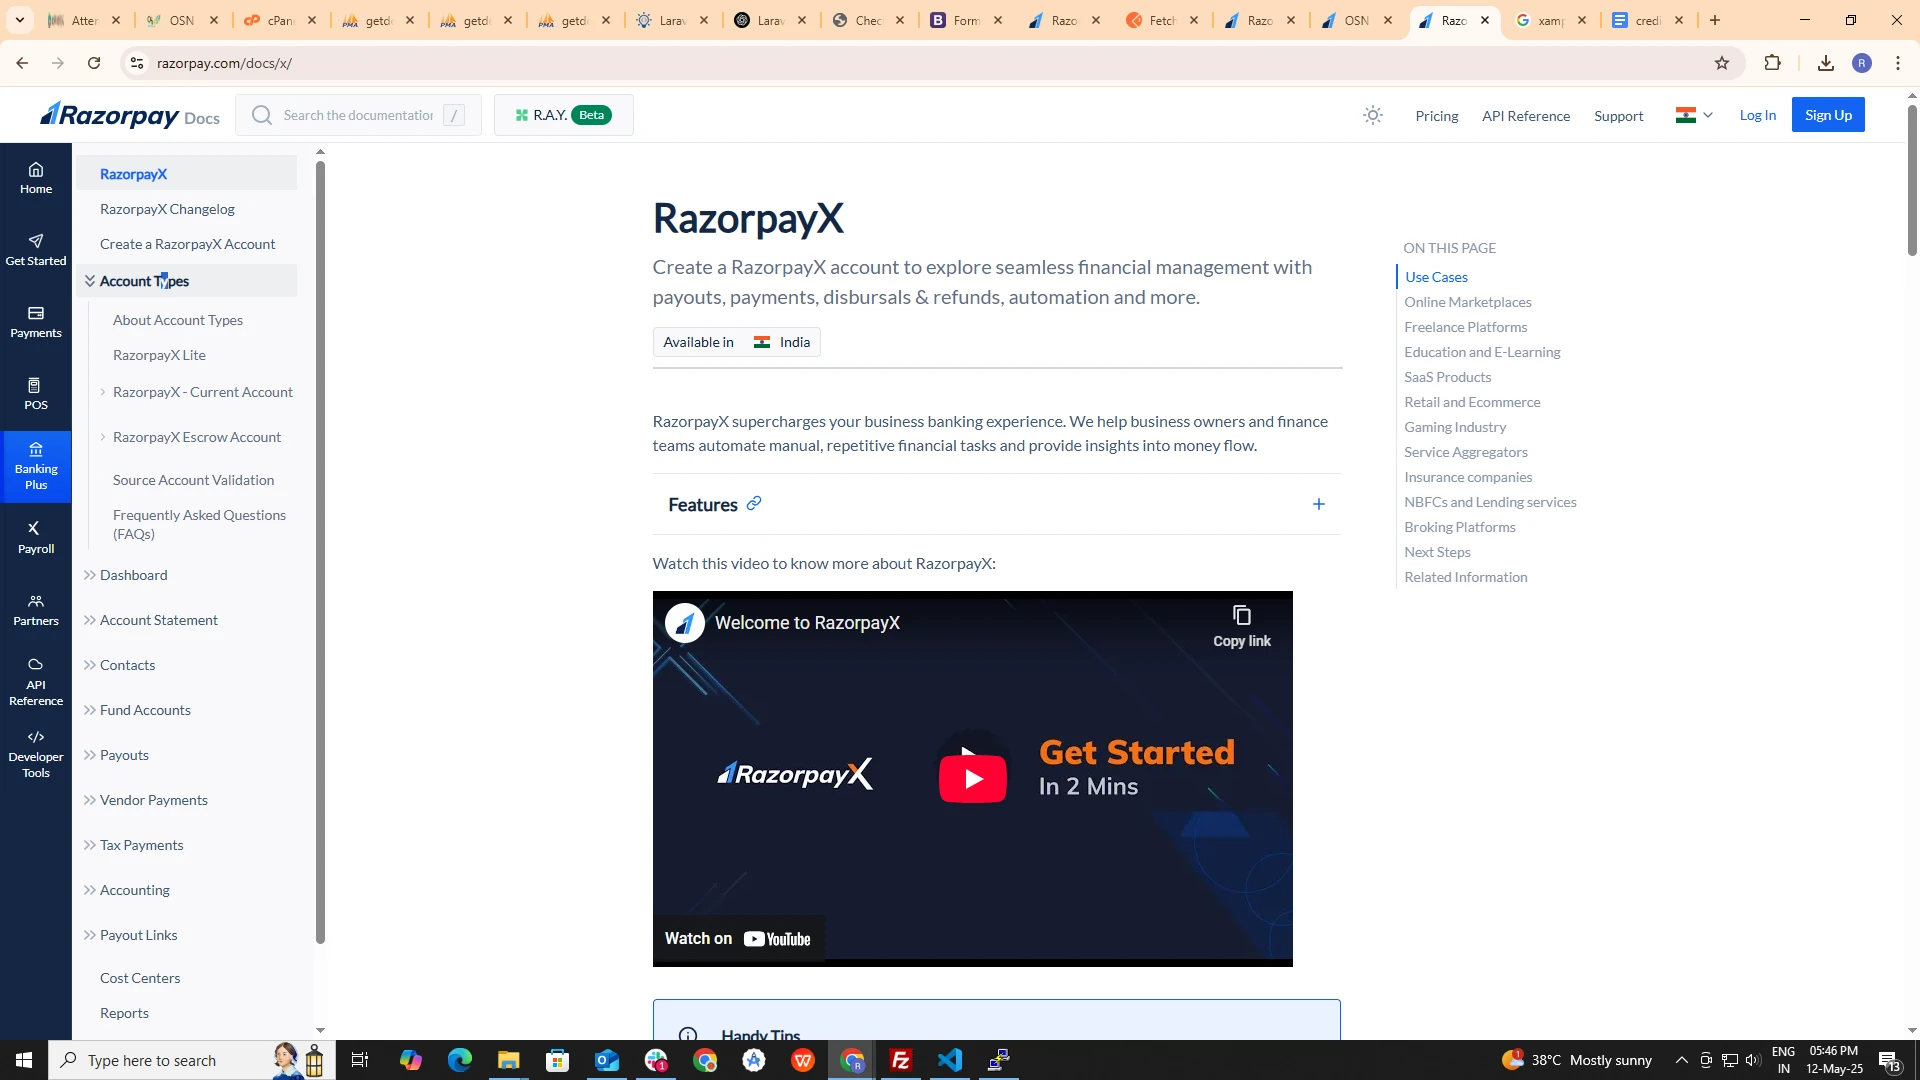The height and width of the screenshot is (1080, 1920).
Task: Collapse the Account Types tree section
Action: pos(90,281)
